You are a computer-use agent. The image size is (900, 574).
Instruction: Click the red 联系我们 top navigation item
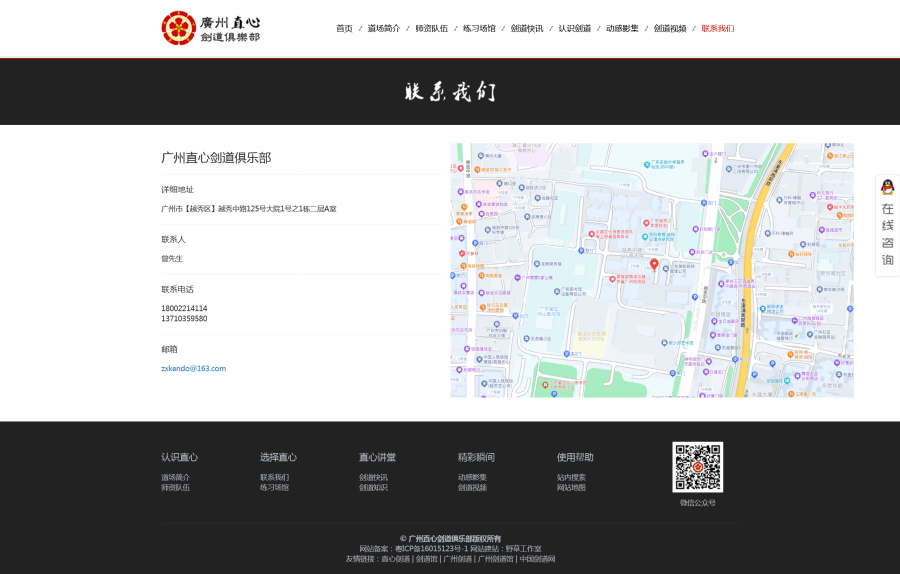(x=717, y=28)
